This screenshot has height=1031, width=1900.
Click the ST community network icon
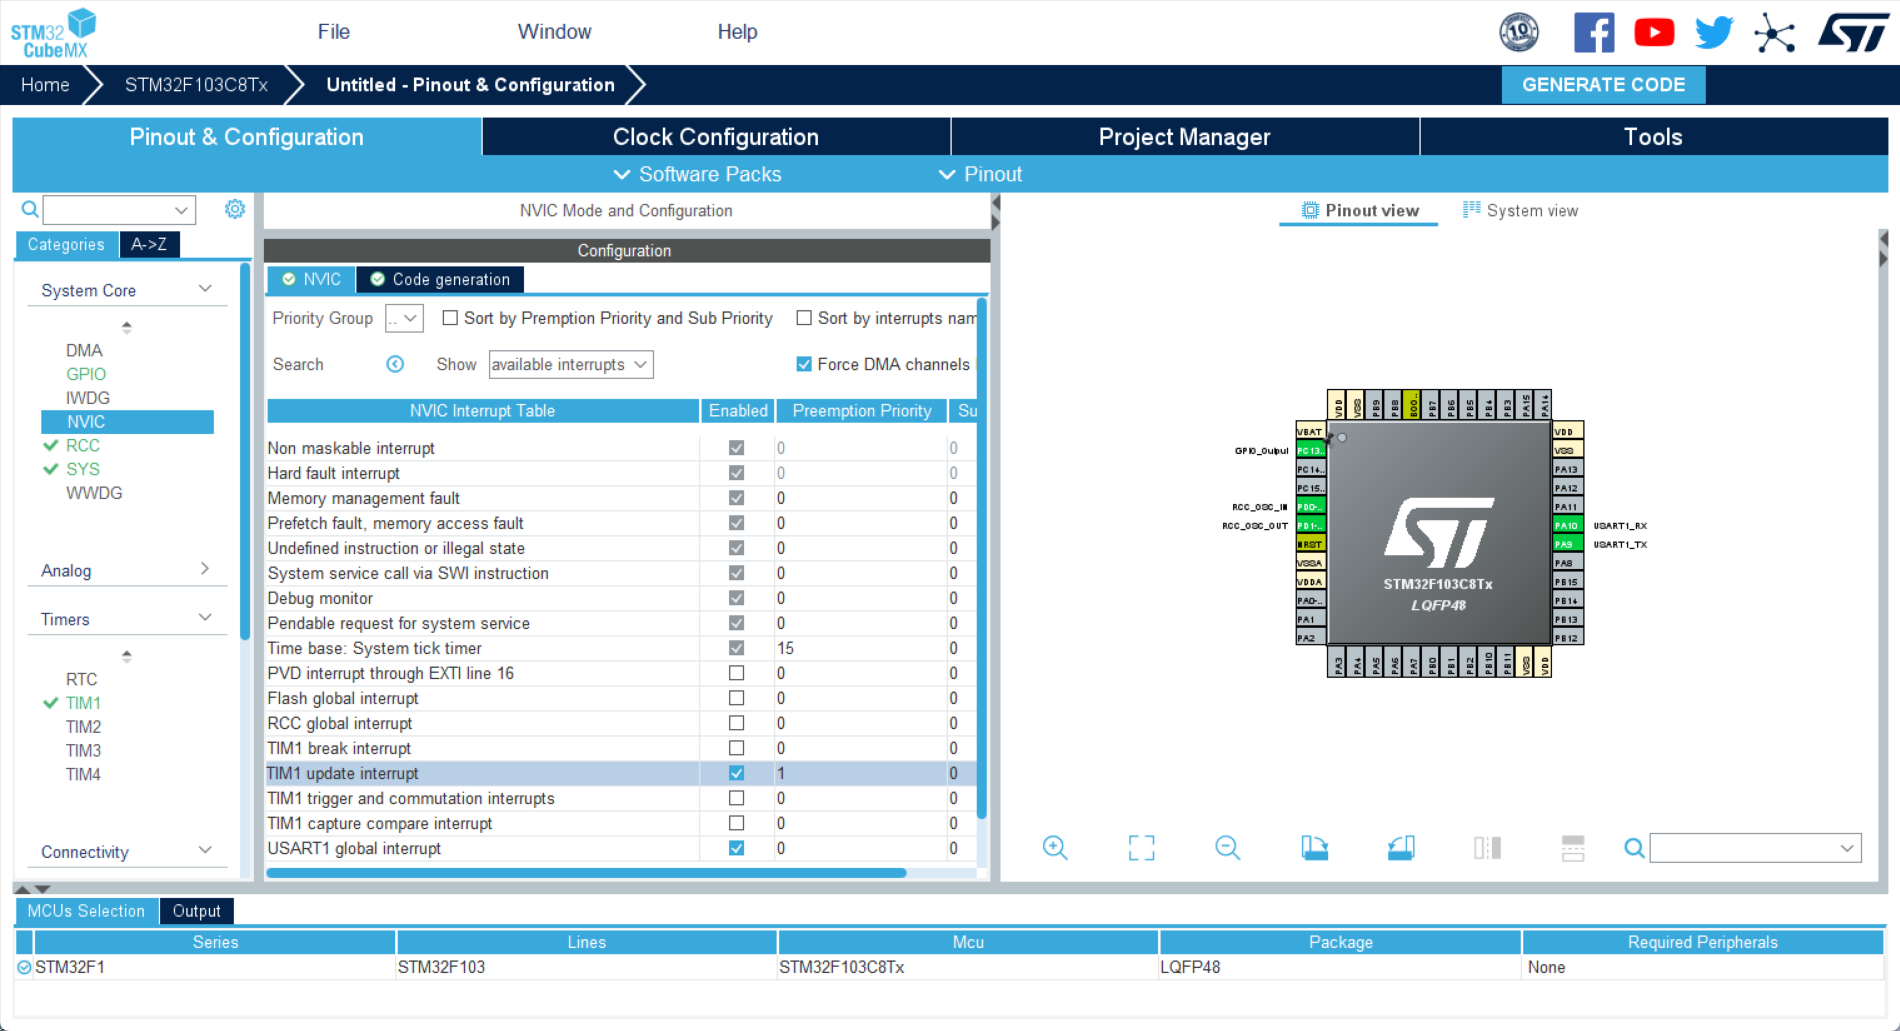coord(1775,33)
